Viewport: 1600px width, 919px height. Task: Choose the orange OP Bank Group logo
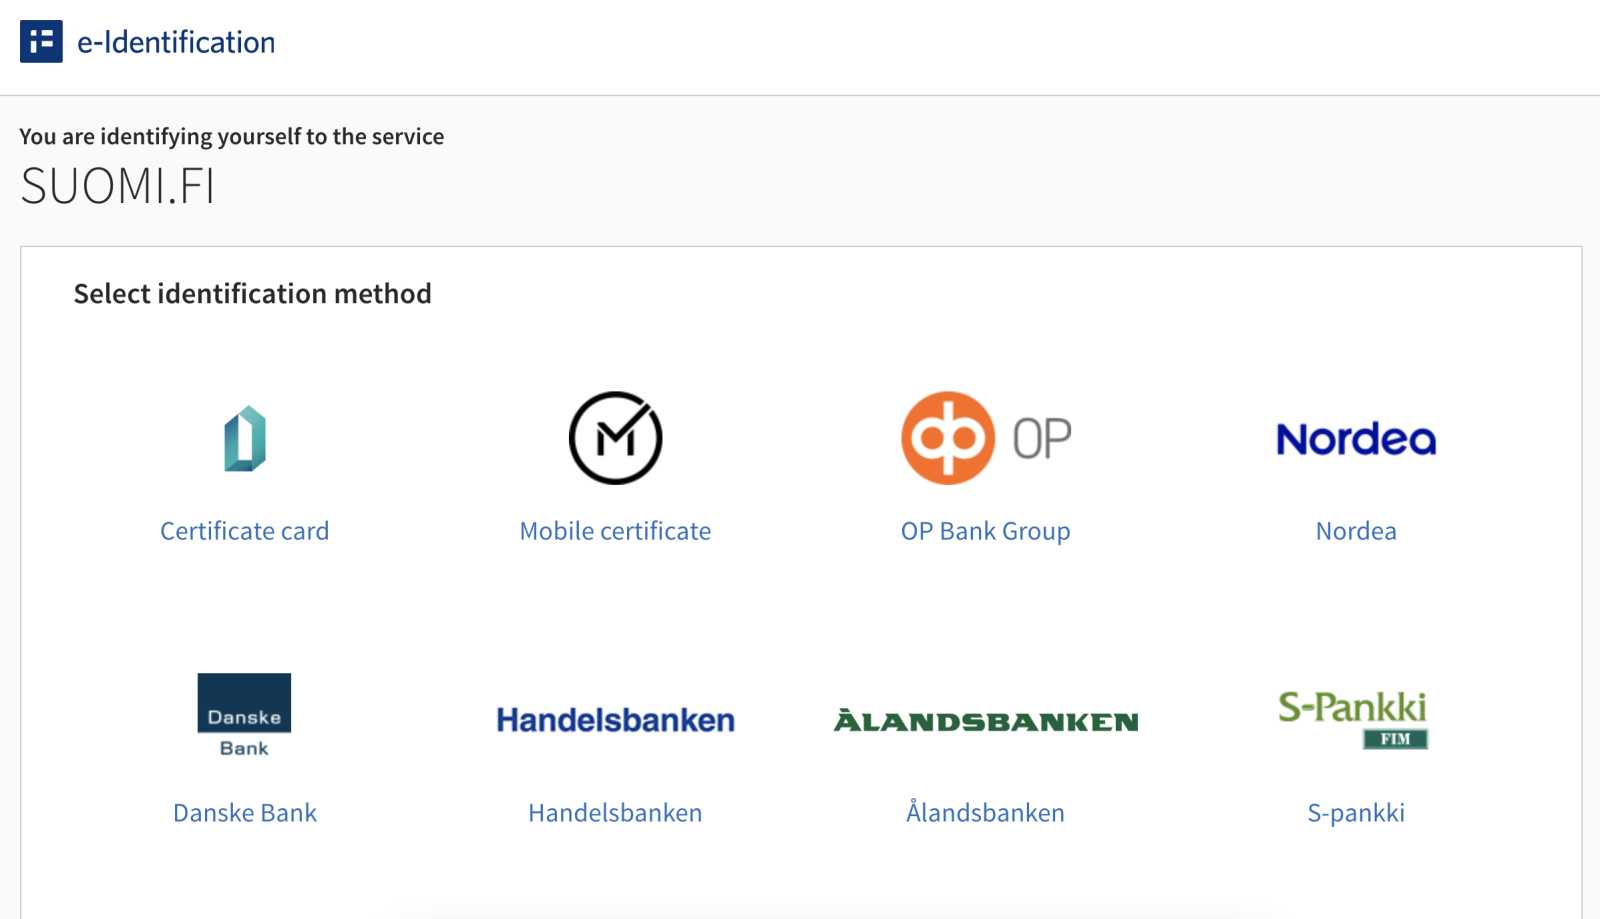(986, 438)
